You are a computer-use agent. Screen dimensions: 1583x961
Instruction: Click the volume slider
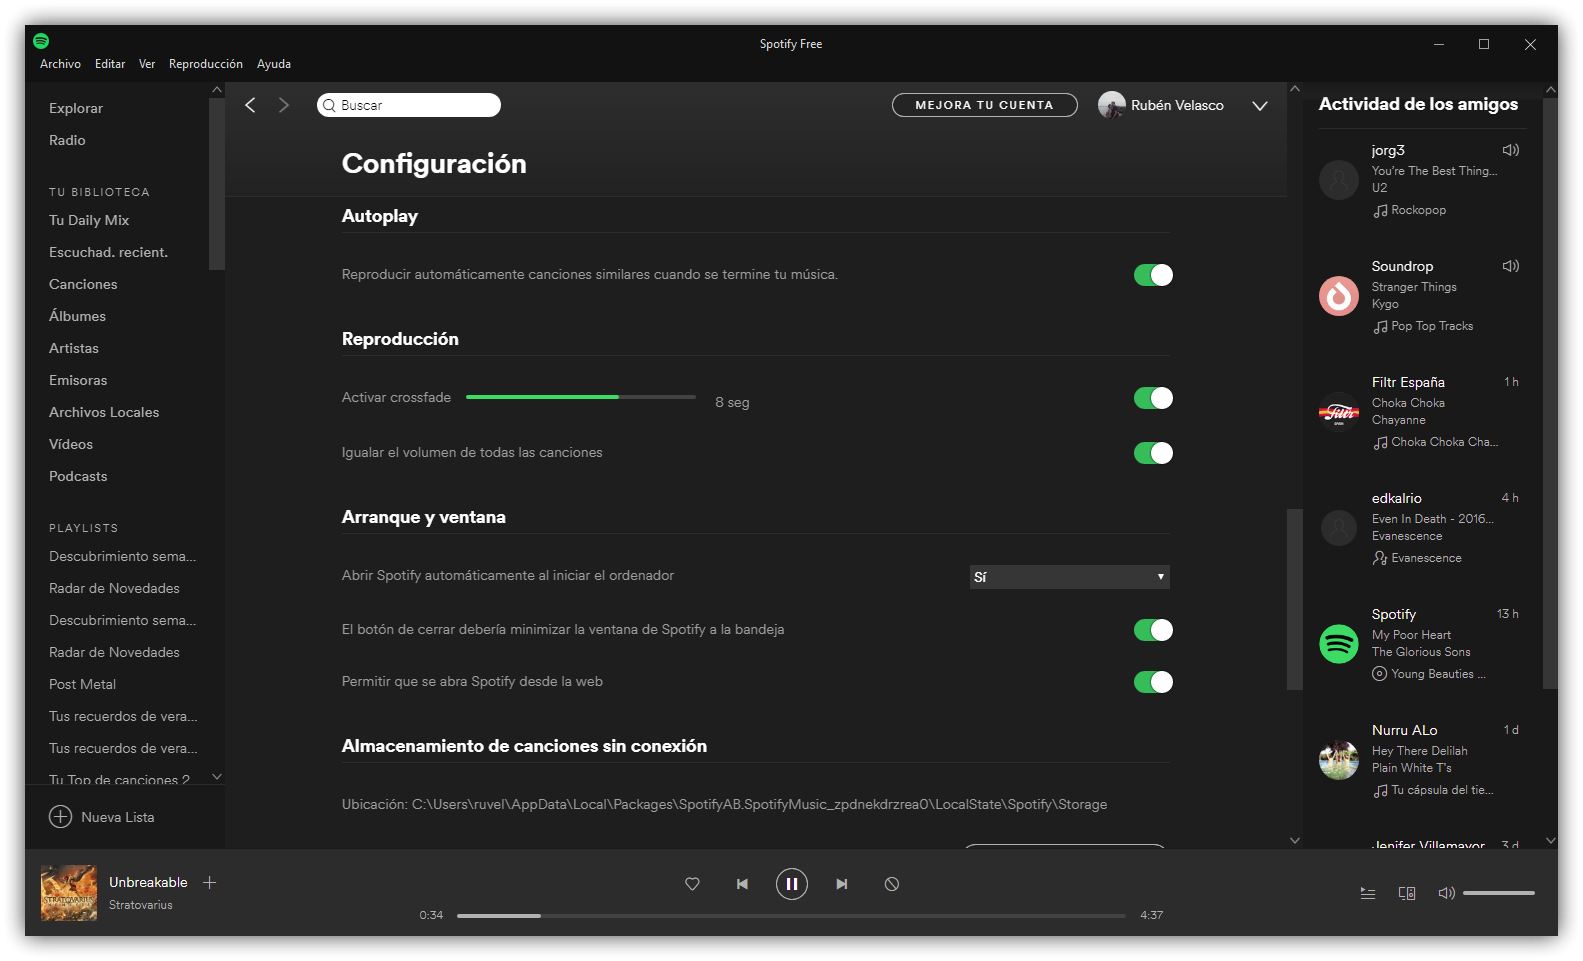(1499, 893)
